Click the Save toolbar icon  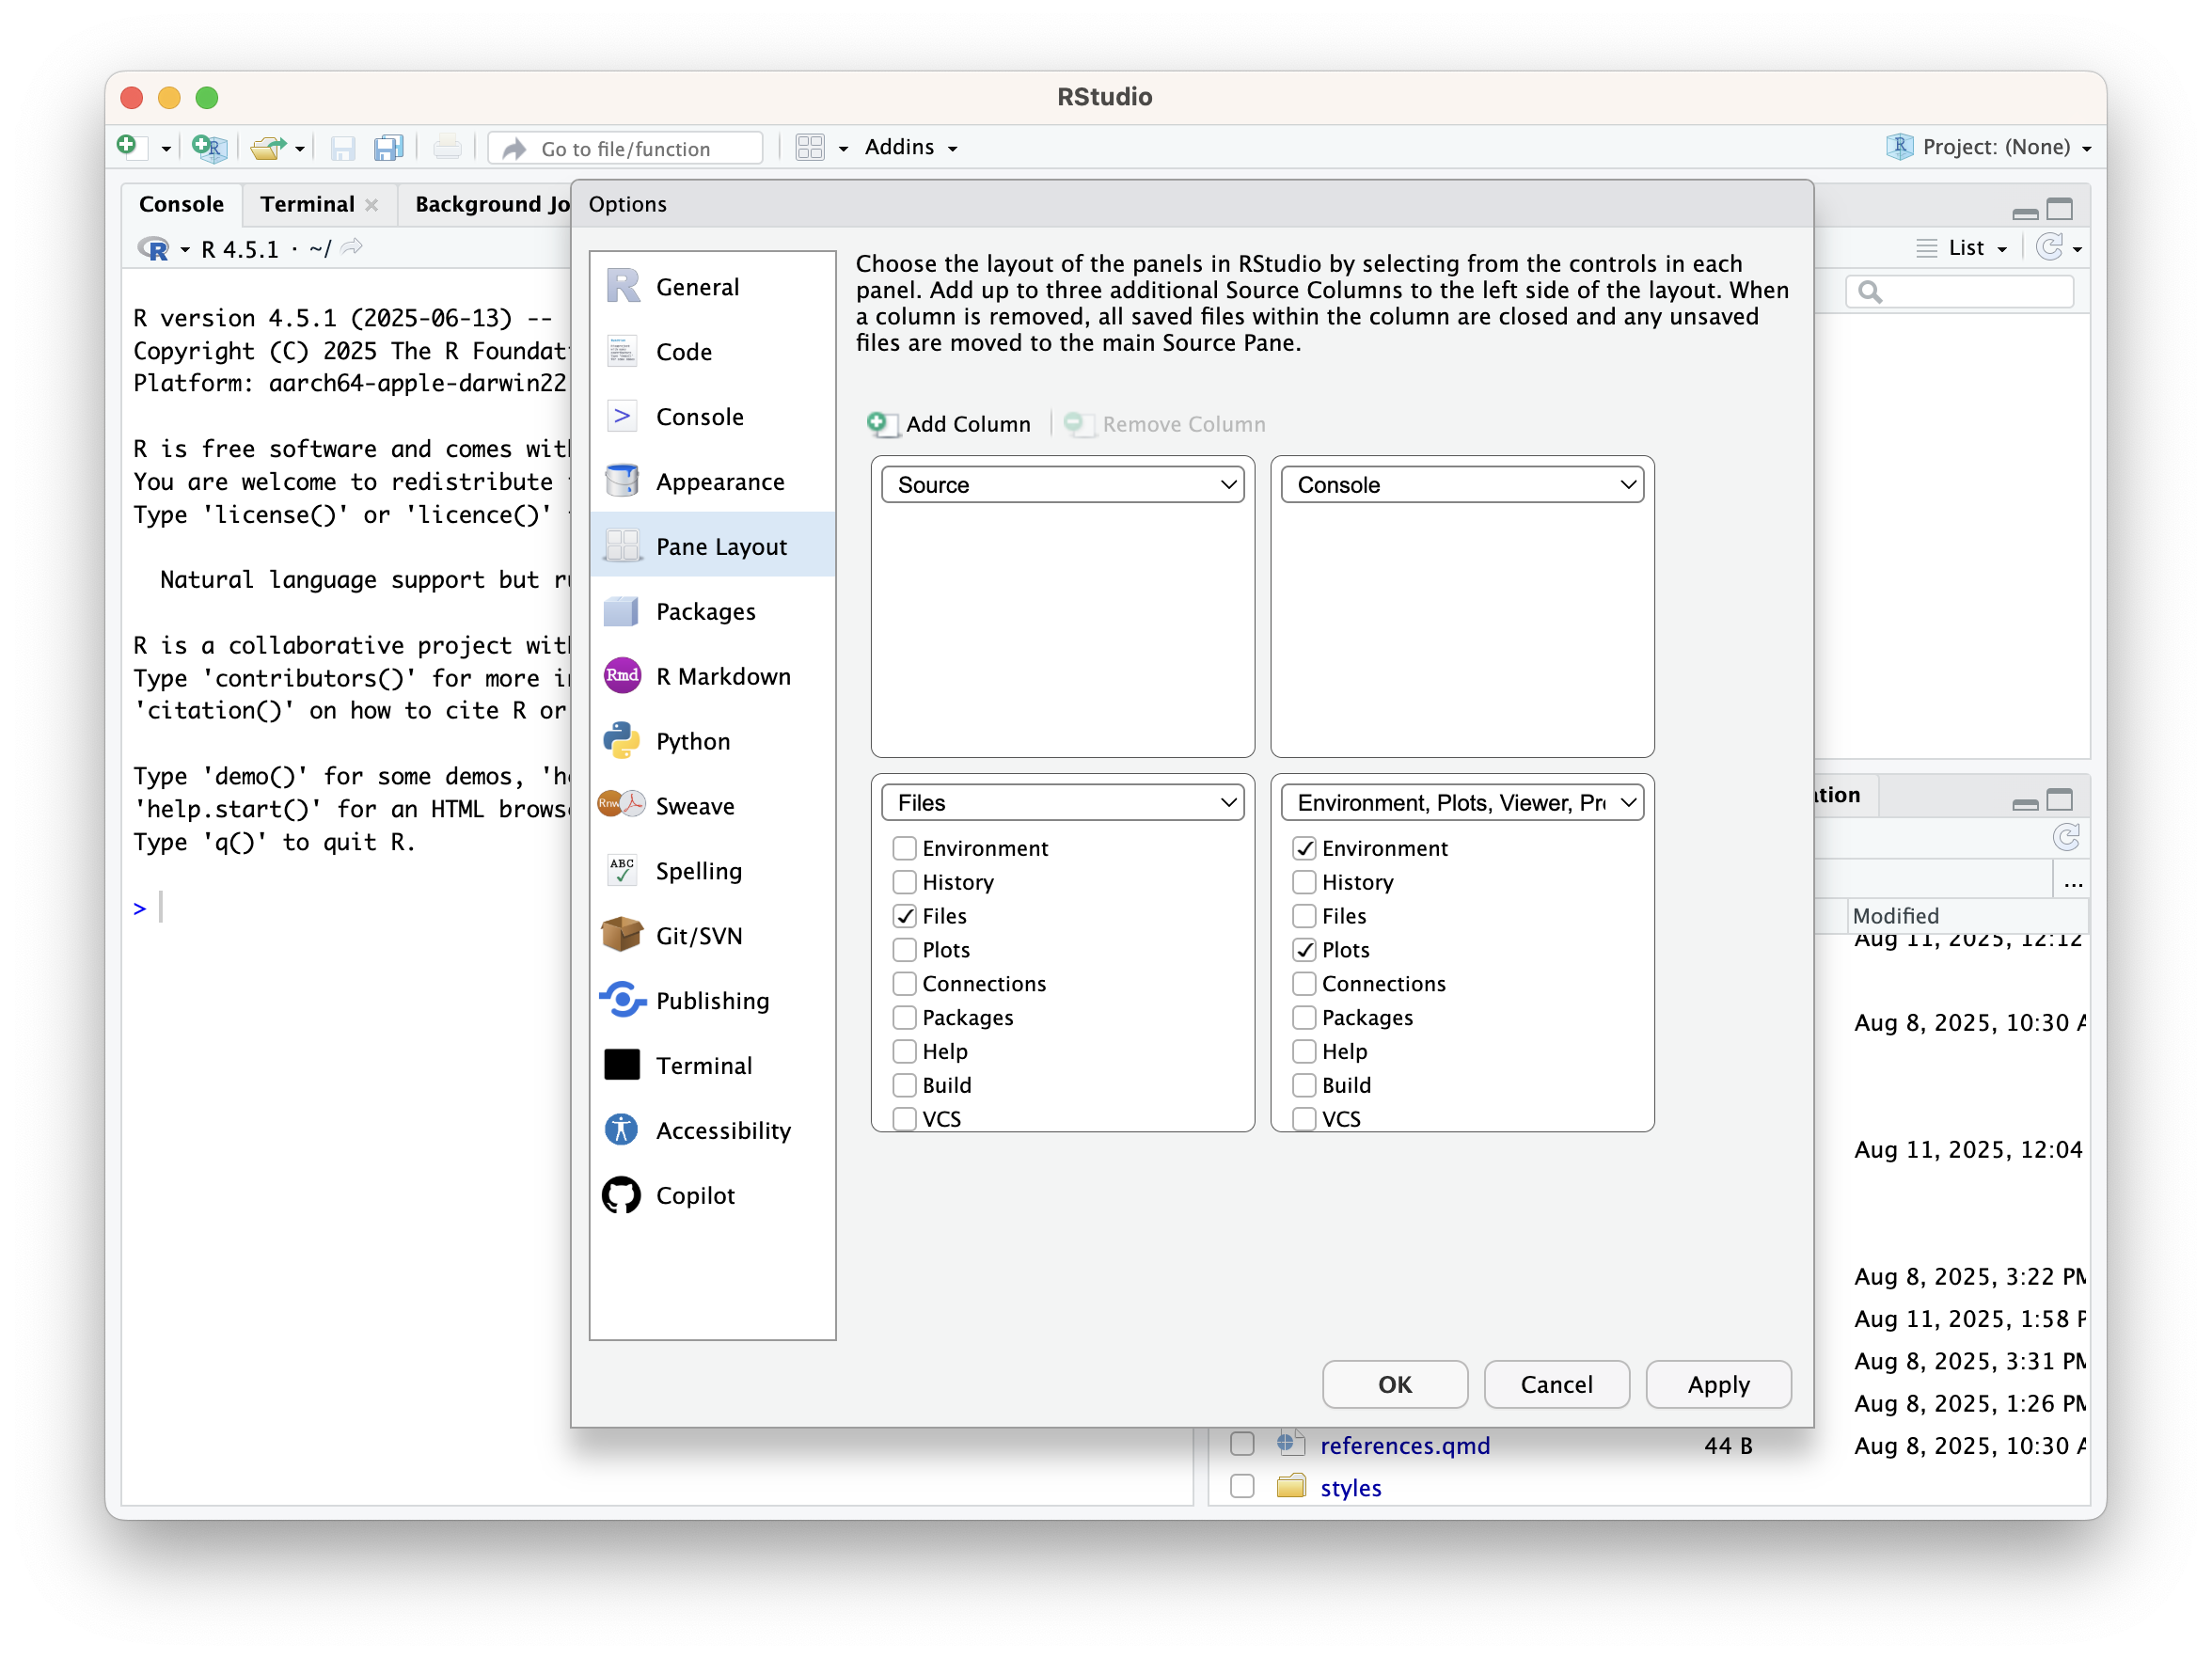click(x=343, y=148)
